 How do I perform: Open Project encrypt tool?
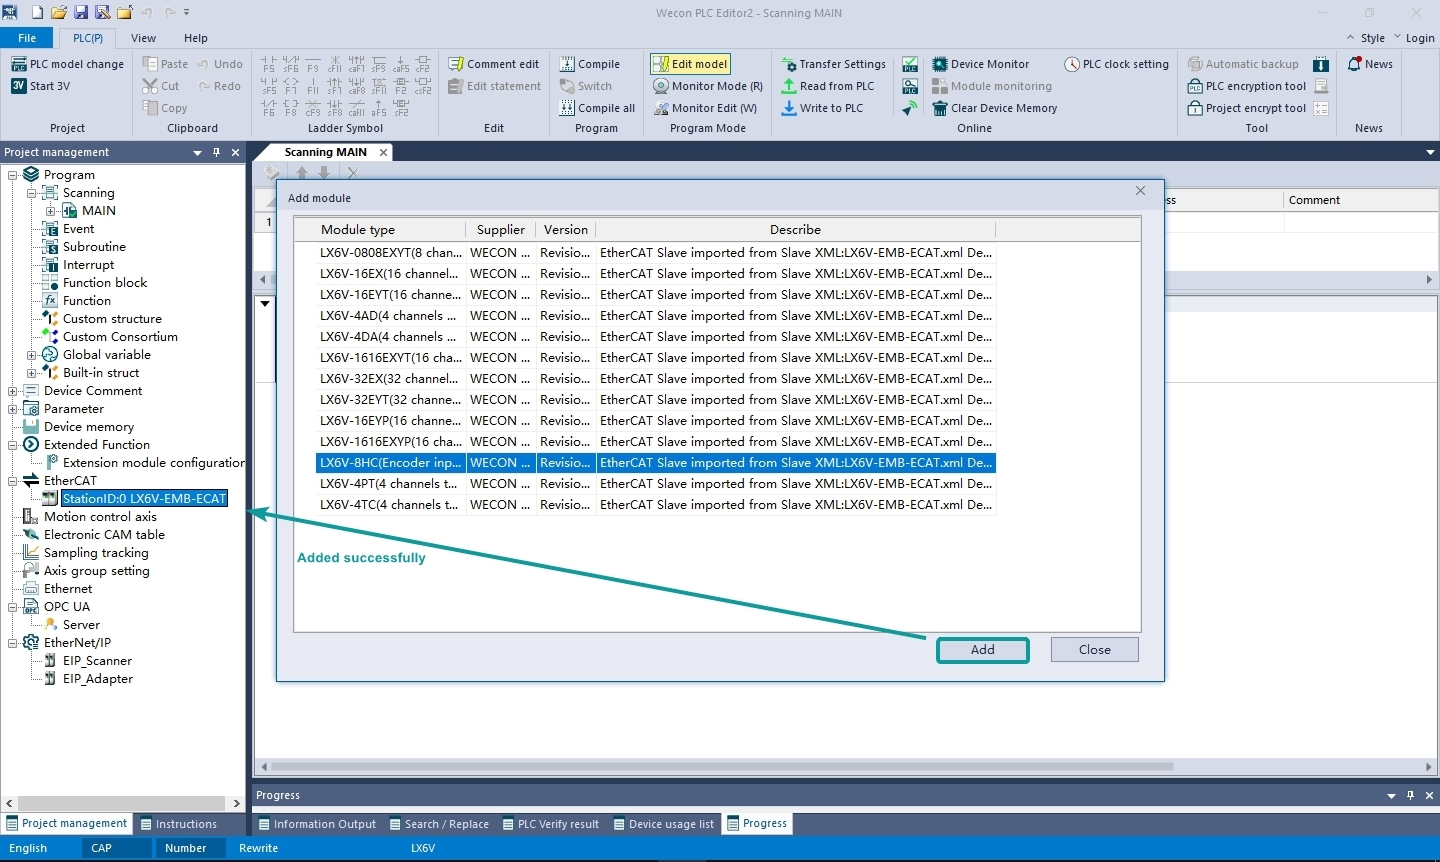[x=1246, y=108]
